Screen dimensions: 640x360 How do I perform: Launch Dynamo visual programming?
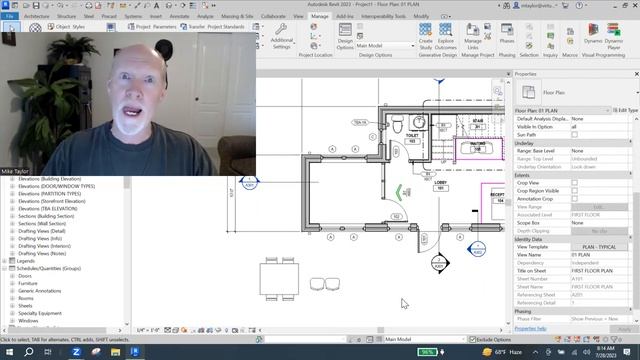point(593,33)
